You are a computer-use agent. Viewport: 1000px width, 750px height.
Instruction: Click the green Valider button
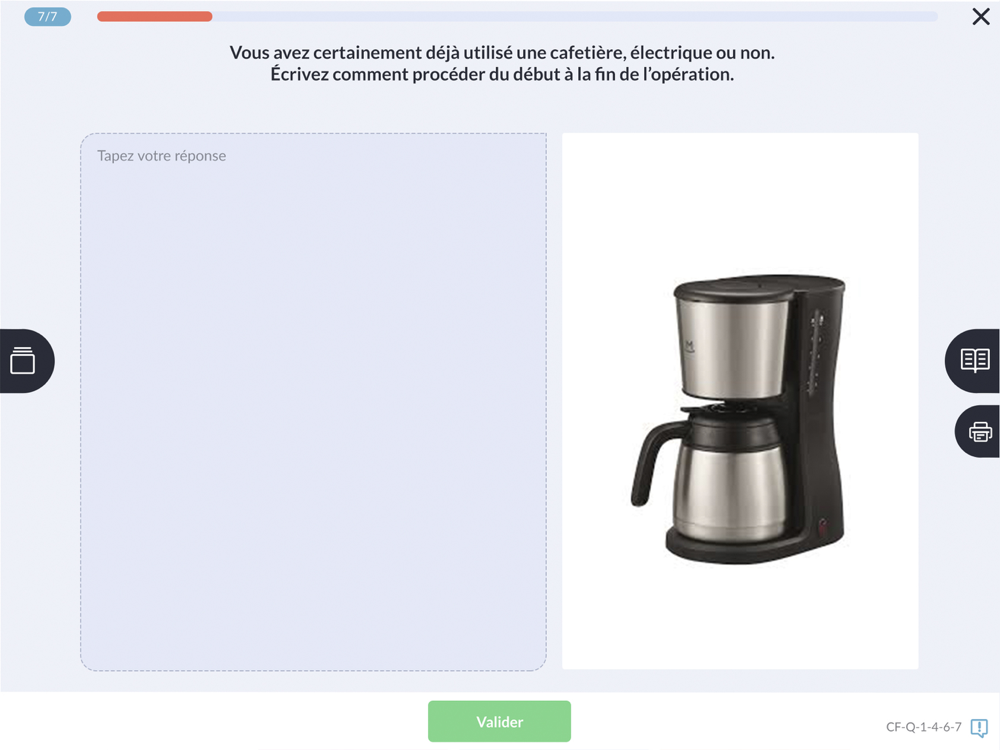coord(499,721)
